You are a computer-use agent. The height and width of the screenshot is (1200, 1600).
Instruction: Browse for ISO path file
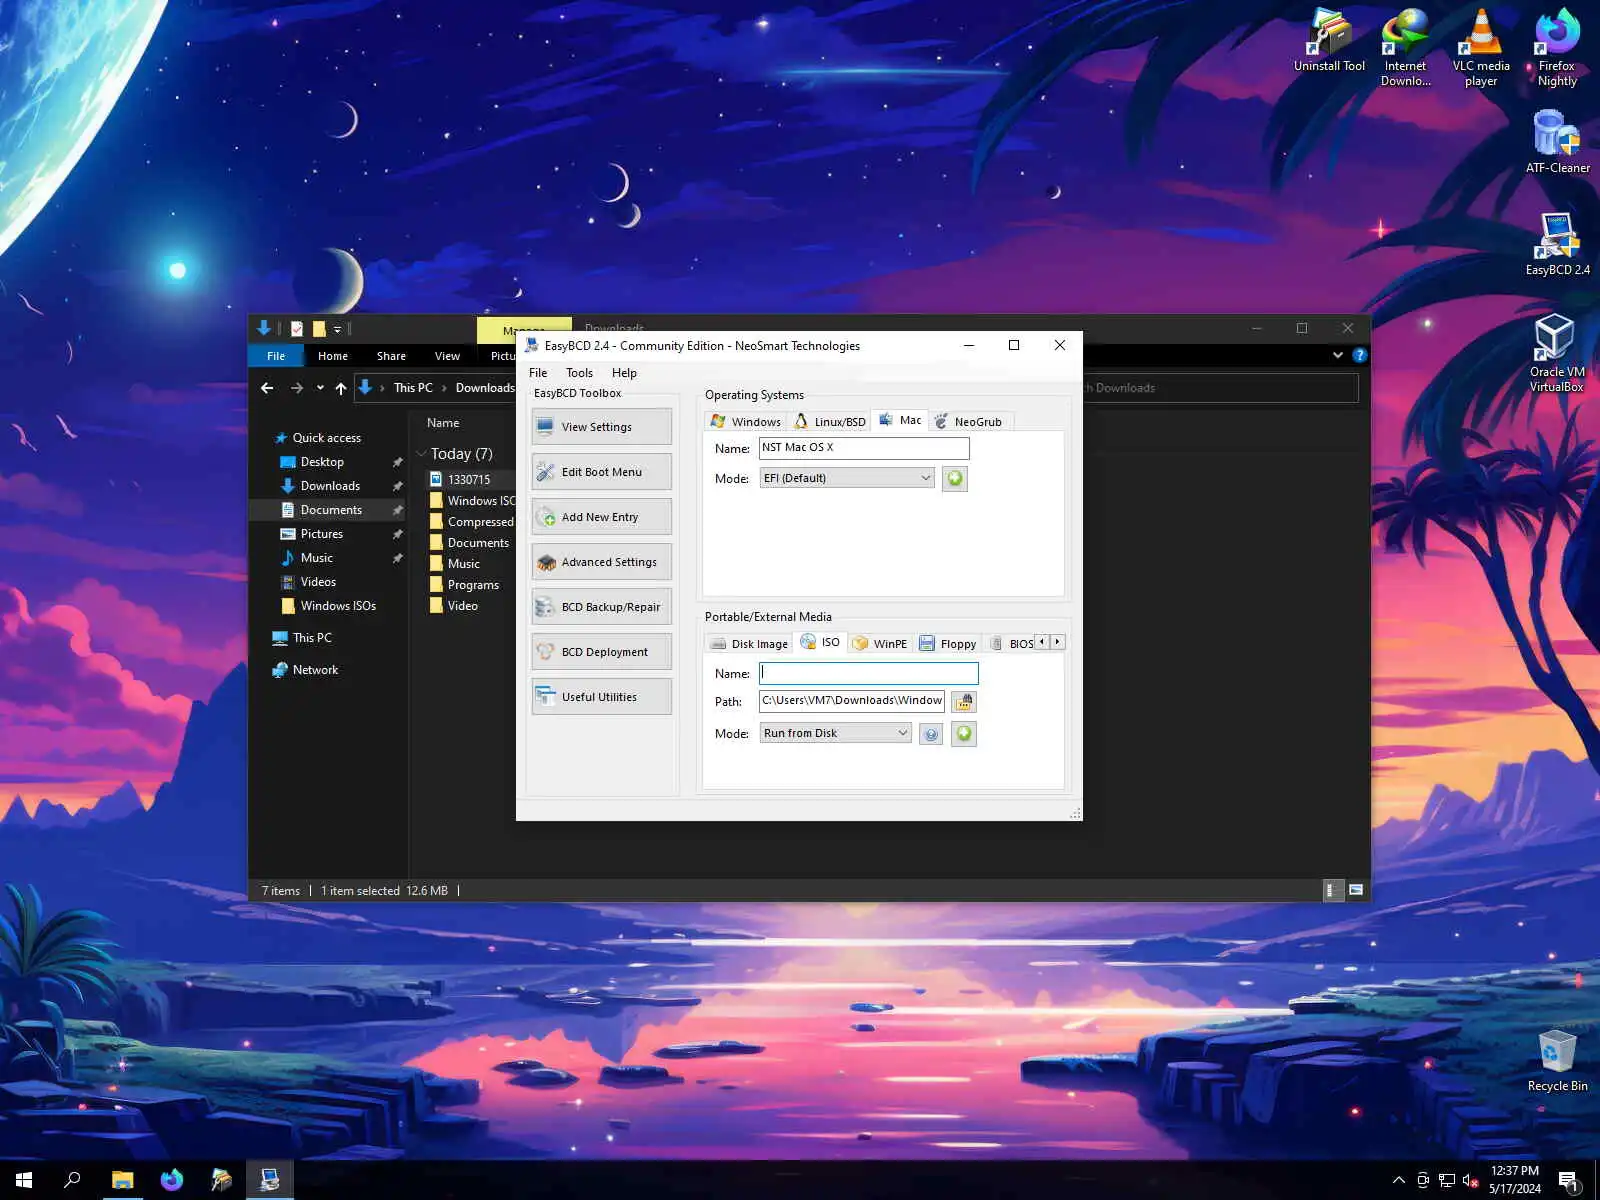coord(964,702)
